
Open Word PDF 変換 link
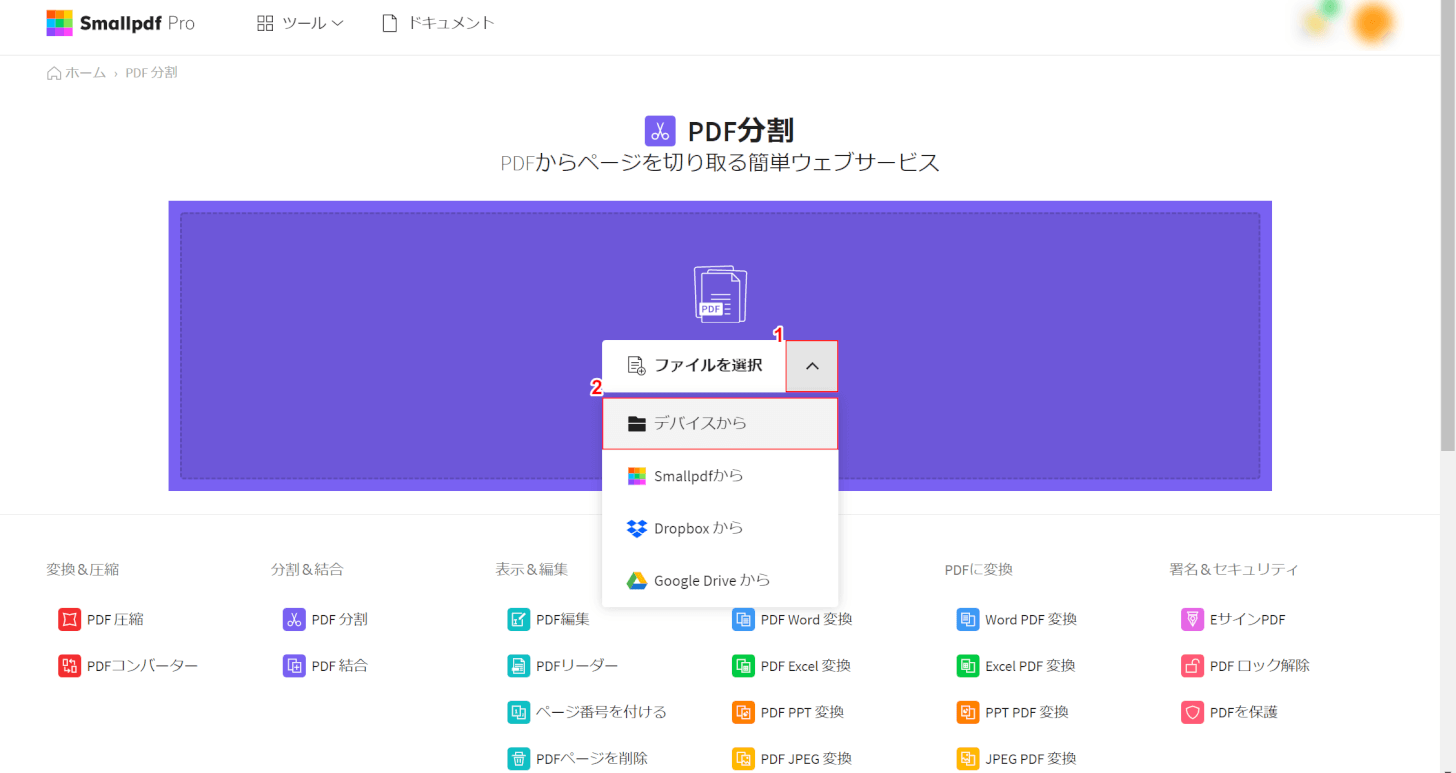pyautogui.click(x=1031, y=619)
